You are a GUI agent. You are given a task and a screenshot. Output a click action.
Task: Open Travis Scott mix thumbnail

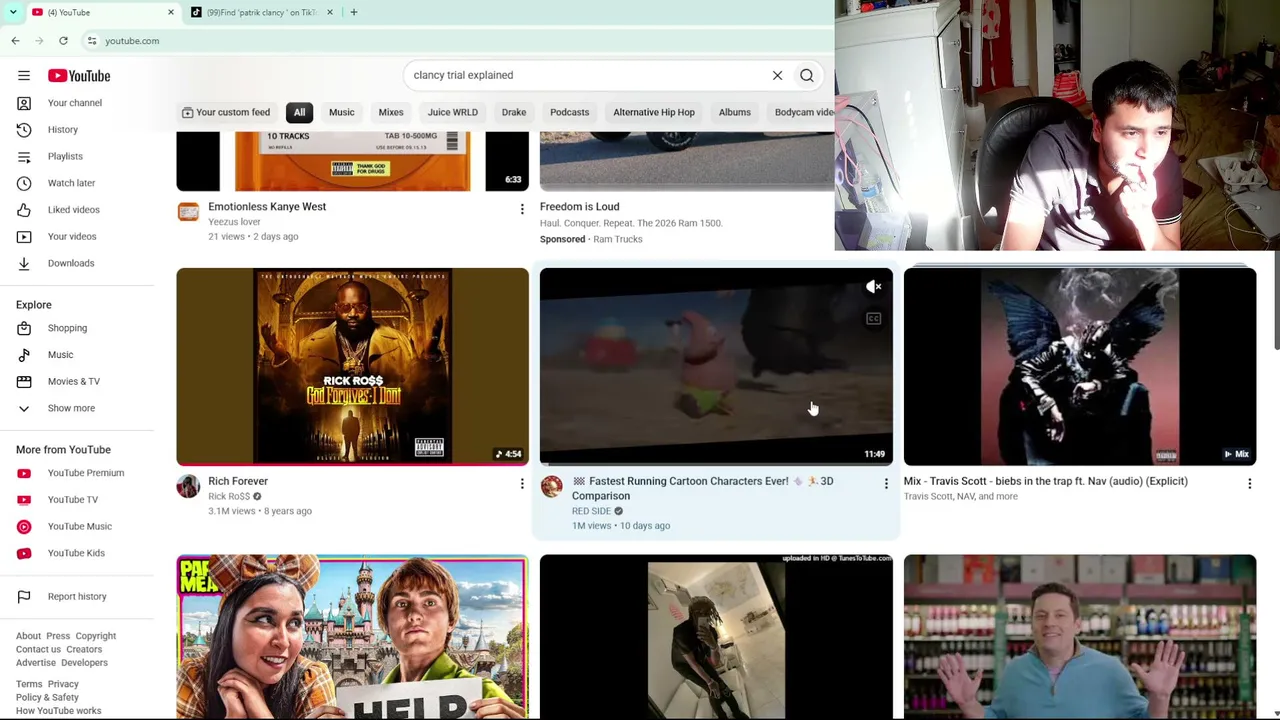coord(1080,366)
